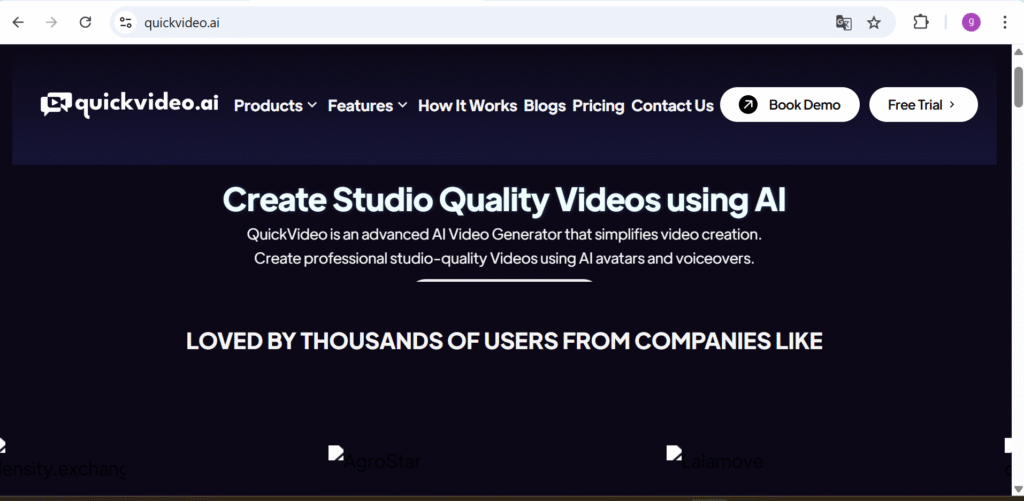Open the Pricing page
1024x501 pixels.
click(598, 105)
